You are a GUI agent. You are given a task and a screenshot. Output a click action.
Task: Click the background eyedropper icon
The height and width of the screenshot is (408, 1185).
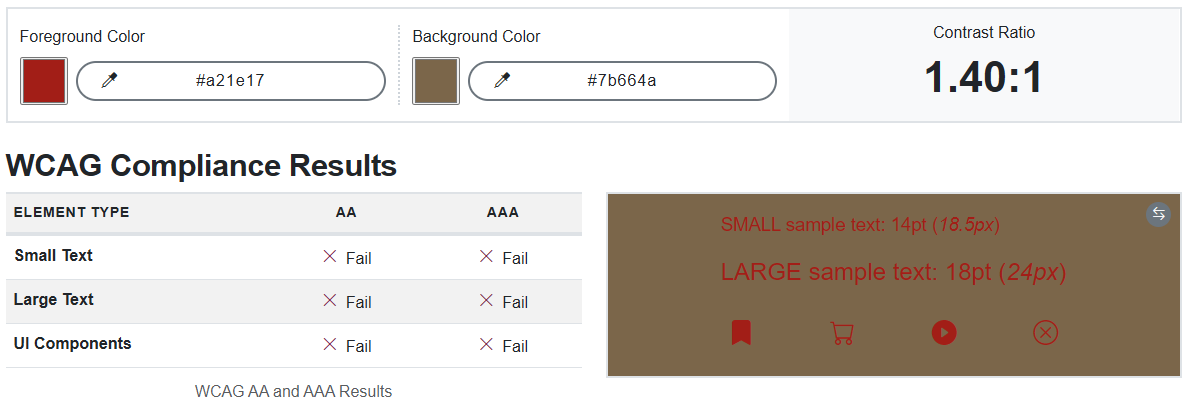pyautogui.click(x=502, y=81)
